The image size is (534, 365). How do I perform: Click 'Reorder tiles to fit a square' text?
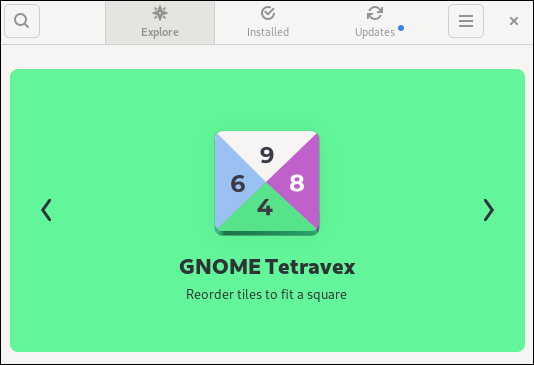pos(266,295)
